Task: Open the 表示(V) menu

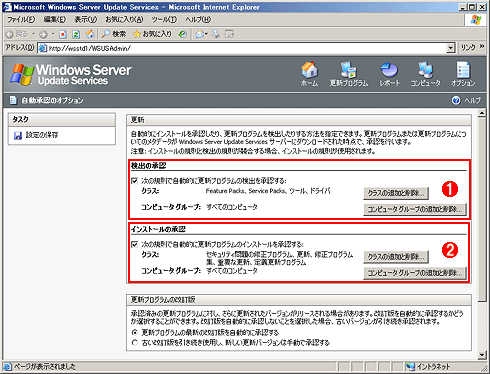Action: pyautogui.click(x=86, y=20)
